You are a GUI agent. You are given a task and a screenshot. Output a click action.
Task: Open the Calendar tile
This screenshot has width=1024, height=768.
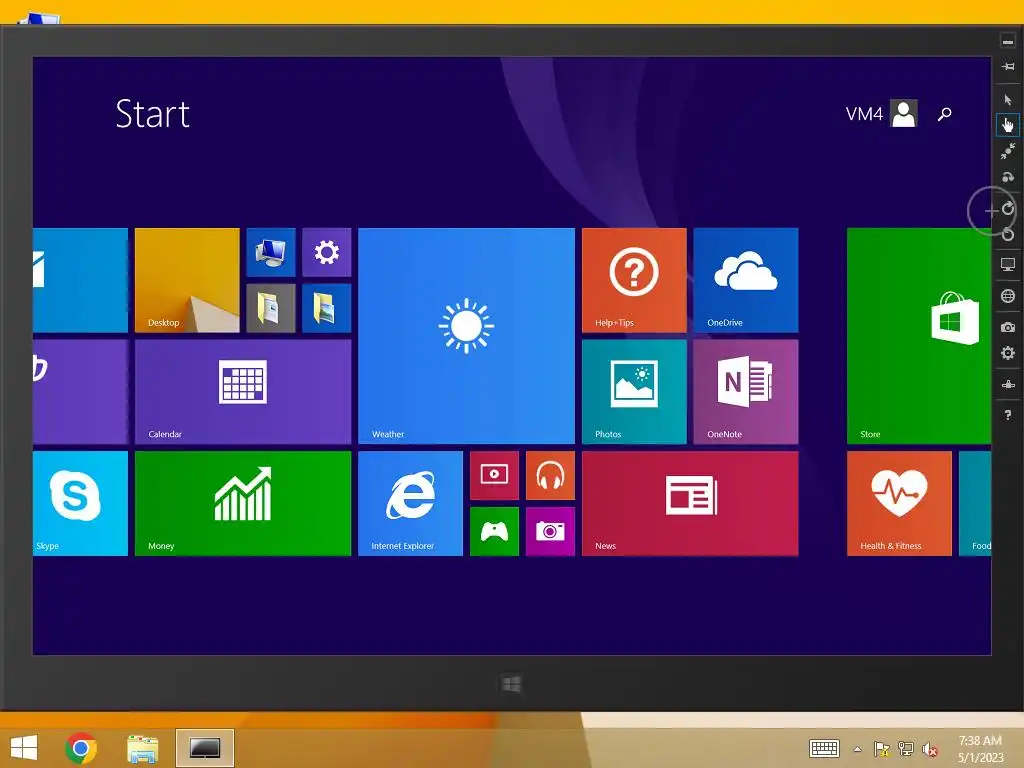tap(243, 392)
